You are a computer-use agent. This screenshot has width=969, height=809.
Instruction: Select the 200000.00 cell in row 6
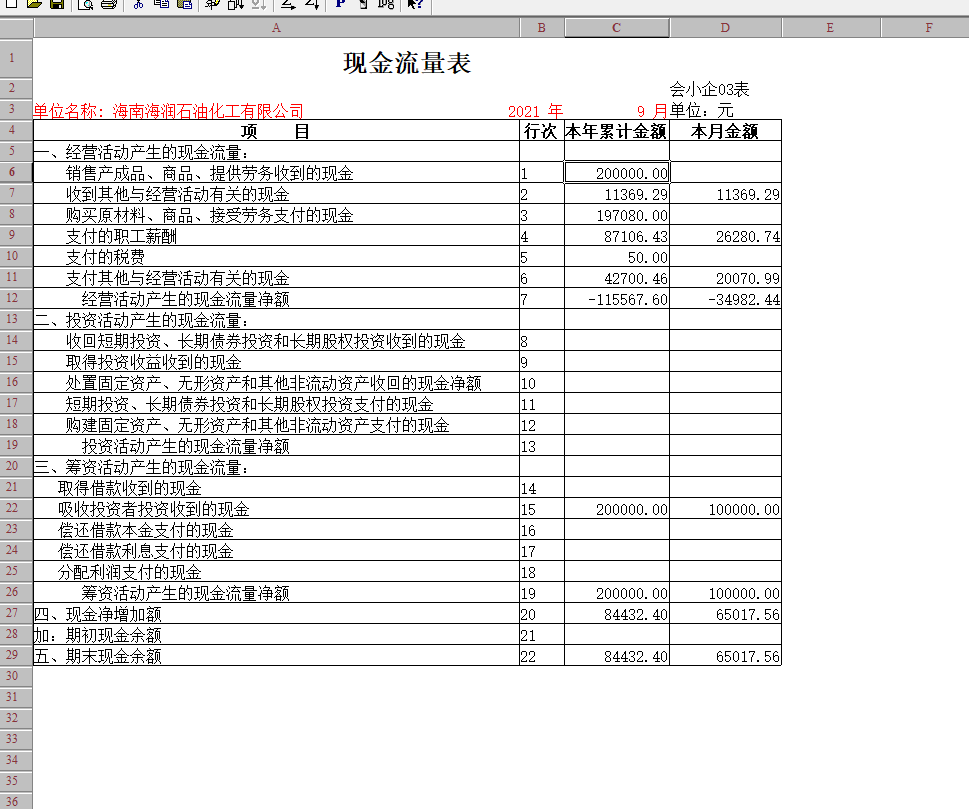tap(617, 173)
